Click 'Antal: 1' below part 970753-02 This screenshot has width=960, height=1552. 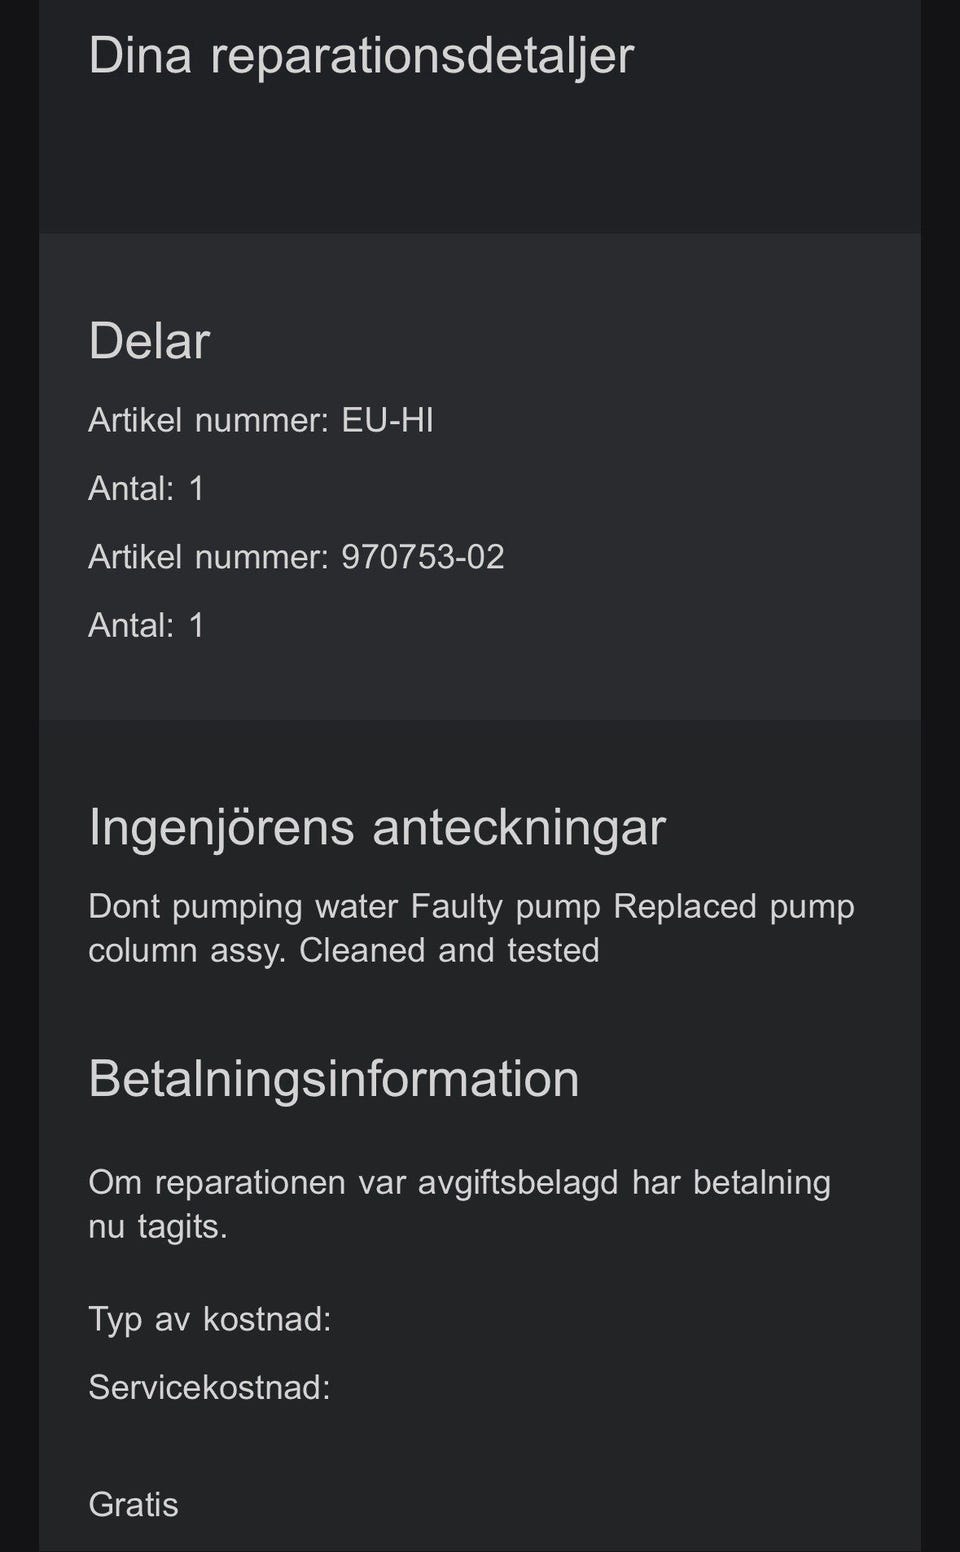[x=146, y=625]
